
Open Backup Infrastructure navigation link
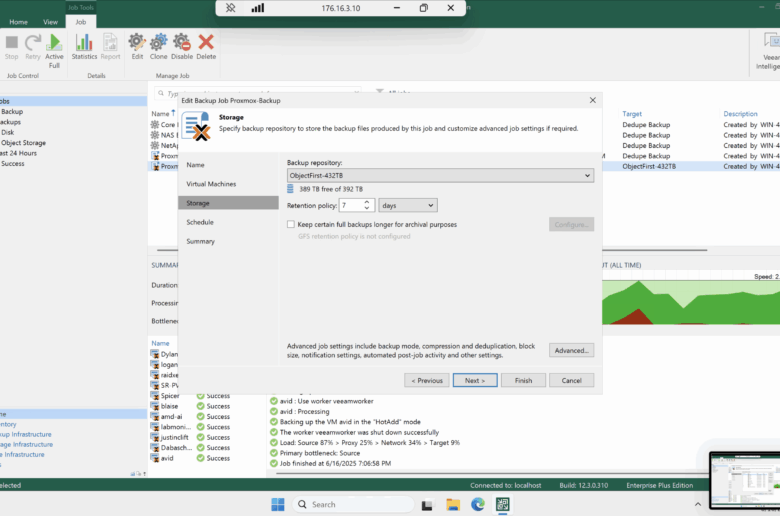point(26,434)
